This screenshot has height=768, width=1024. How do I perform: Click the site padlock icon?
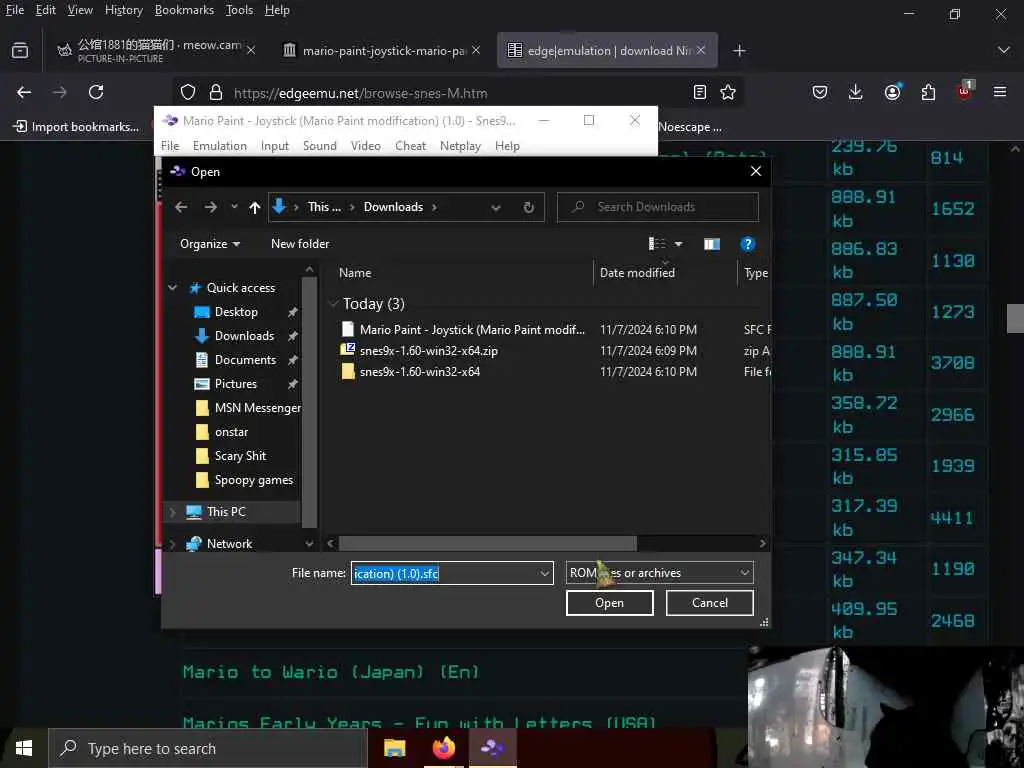click(x=216, y=93)
